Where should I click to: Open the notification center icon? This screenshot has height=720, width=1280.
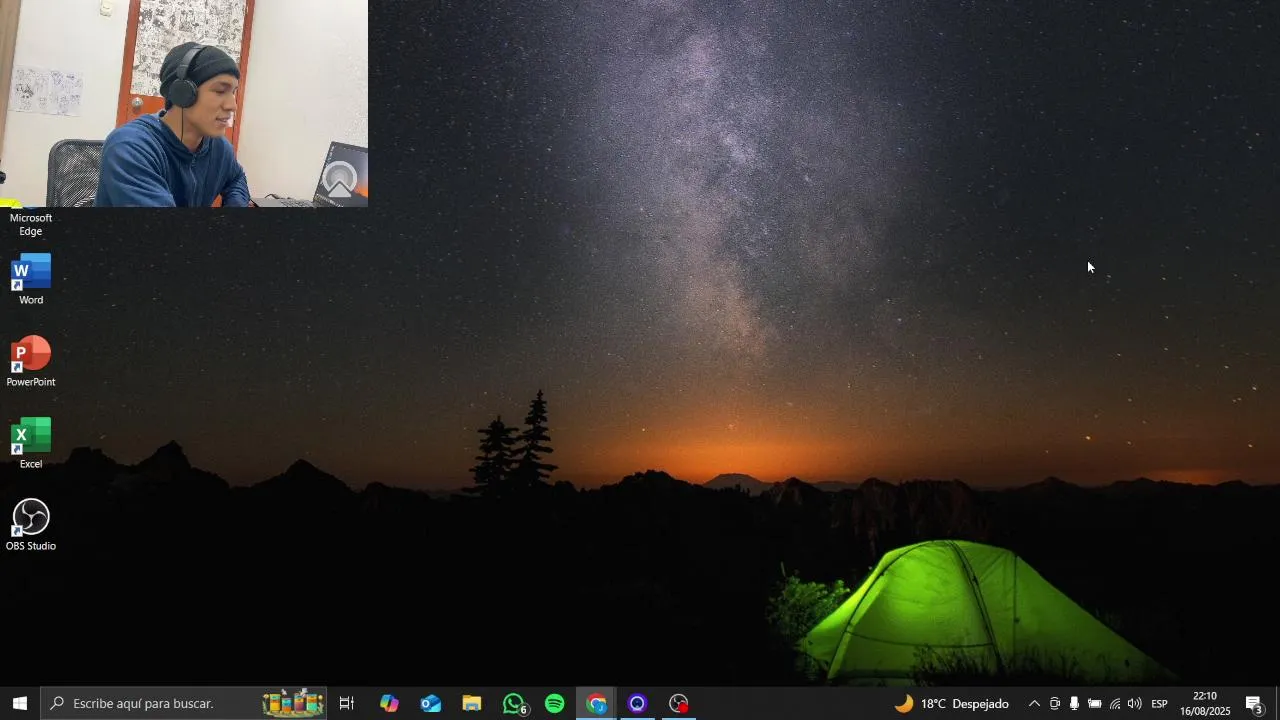coord(1254,704)
